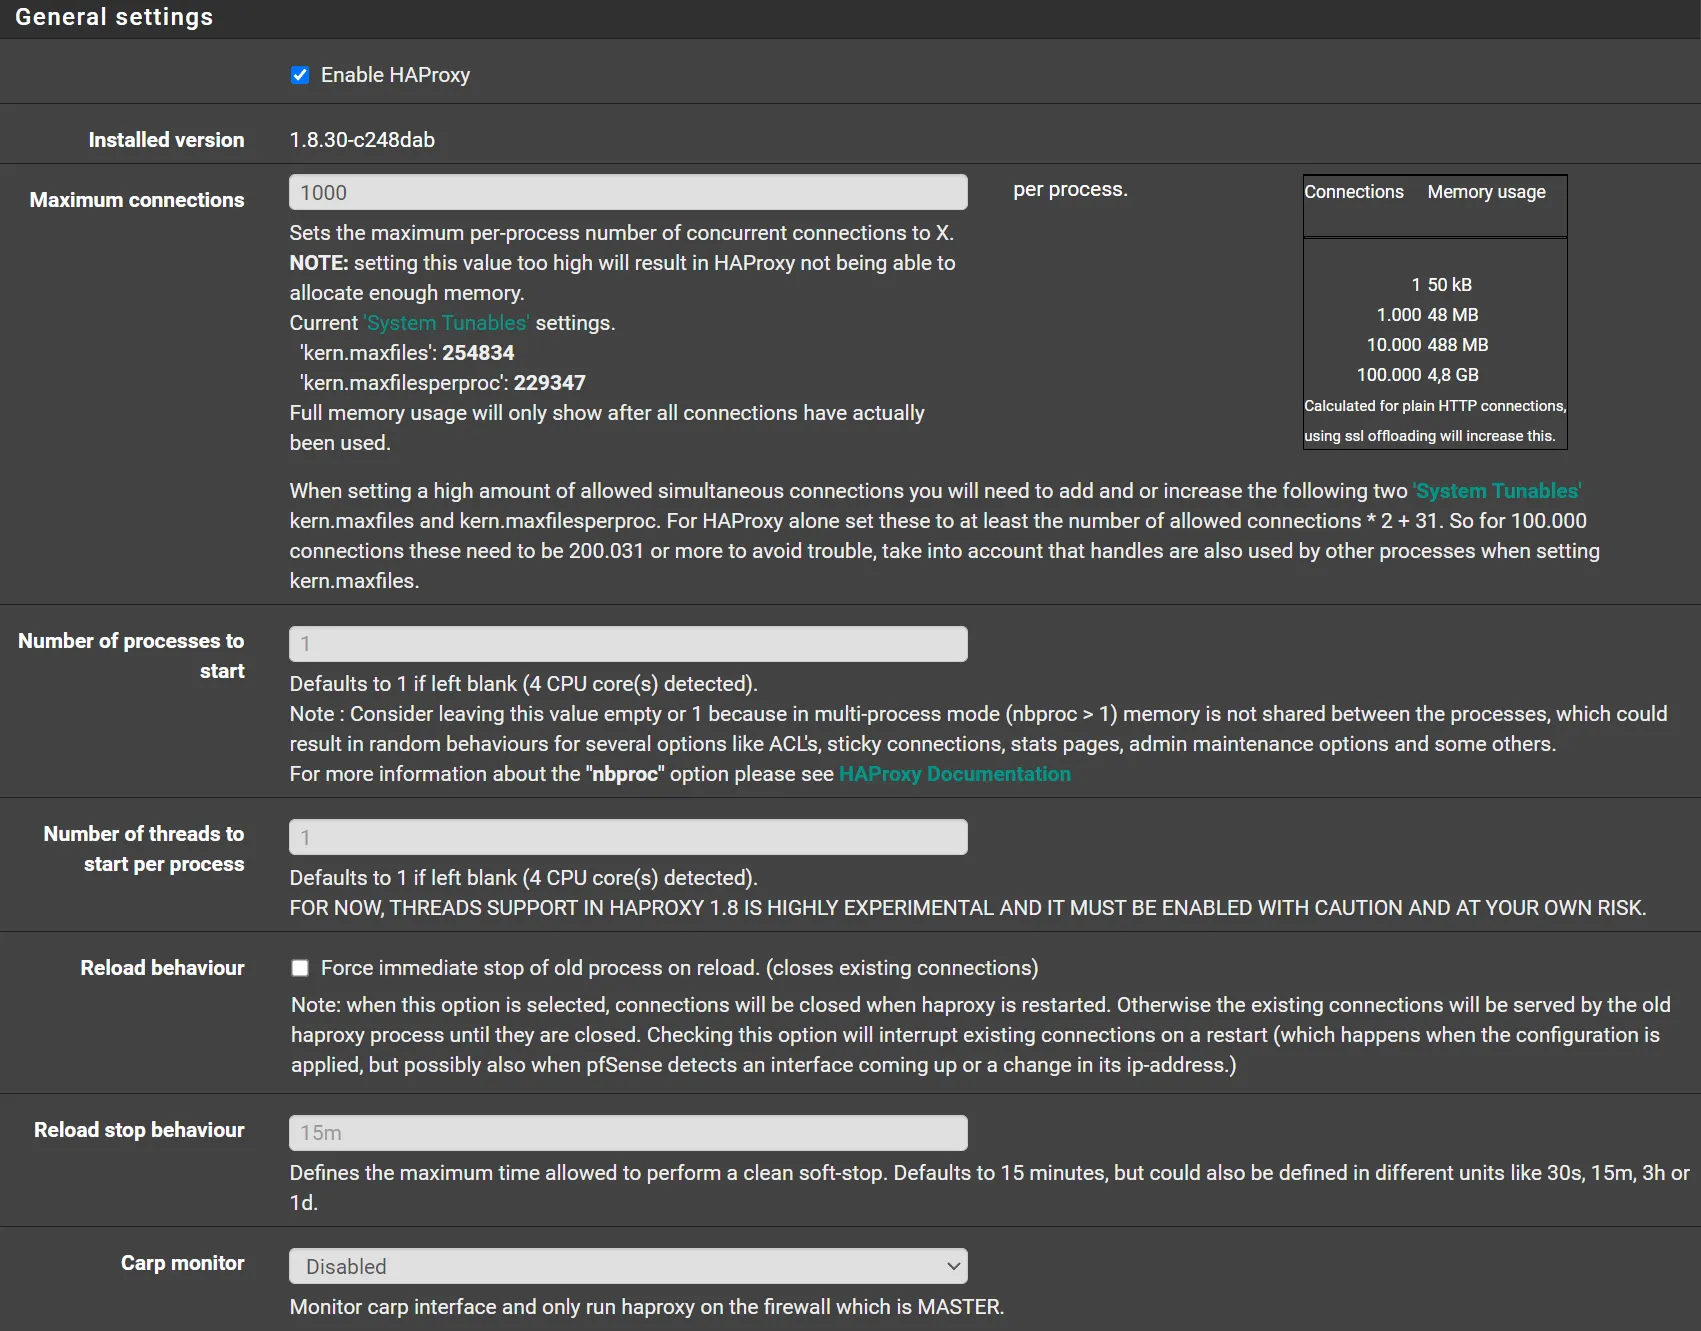Click the kern.maxfilesperproc value 229347
Image resolution: width=1701 pixels, height=1331 pixels.
[x=549, y=383]
